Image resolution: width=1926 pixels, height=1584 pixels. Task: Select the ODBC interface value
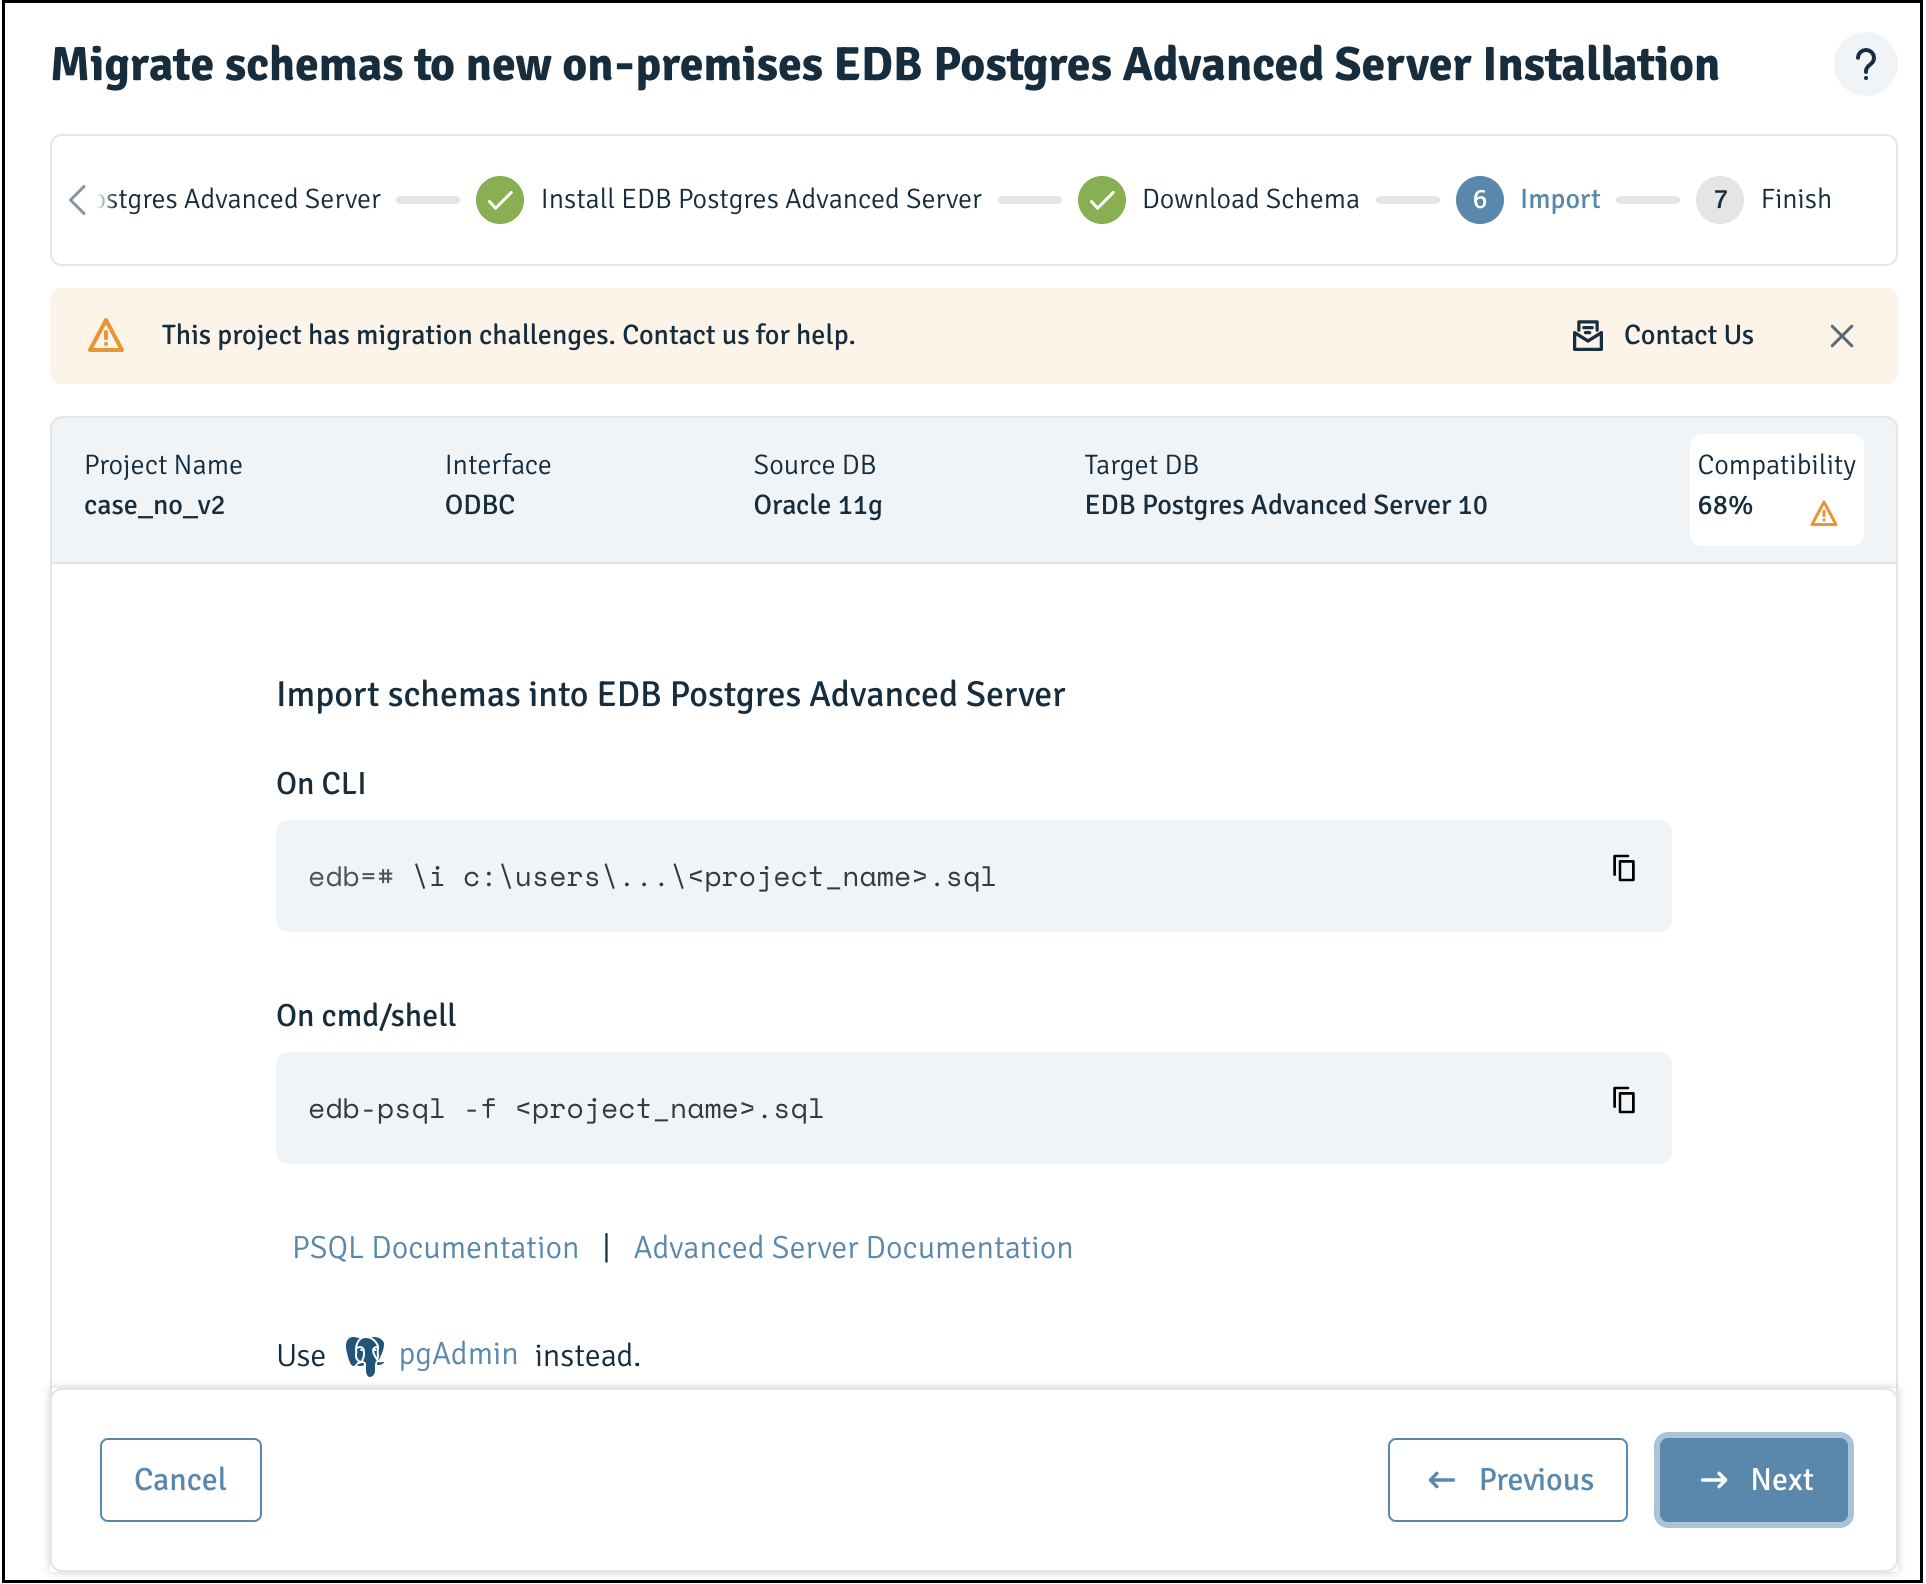click(x=480, y=505)
